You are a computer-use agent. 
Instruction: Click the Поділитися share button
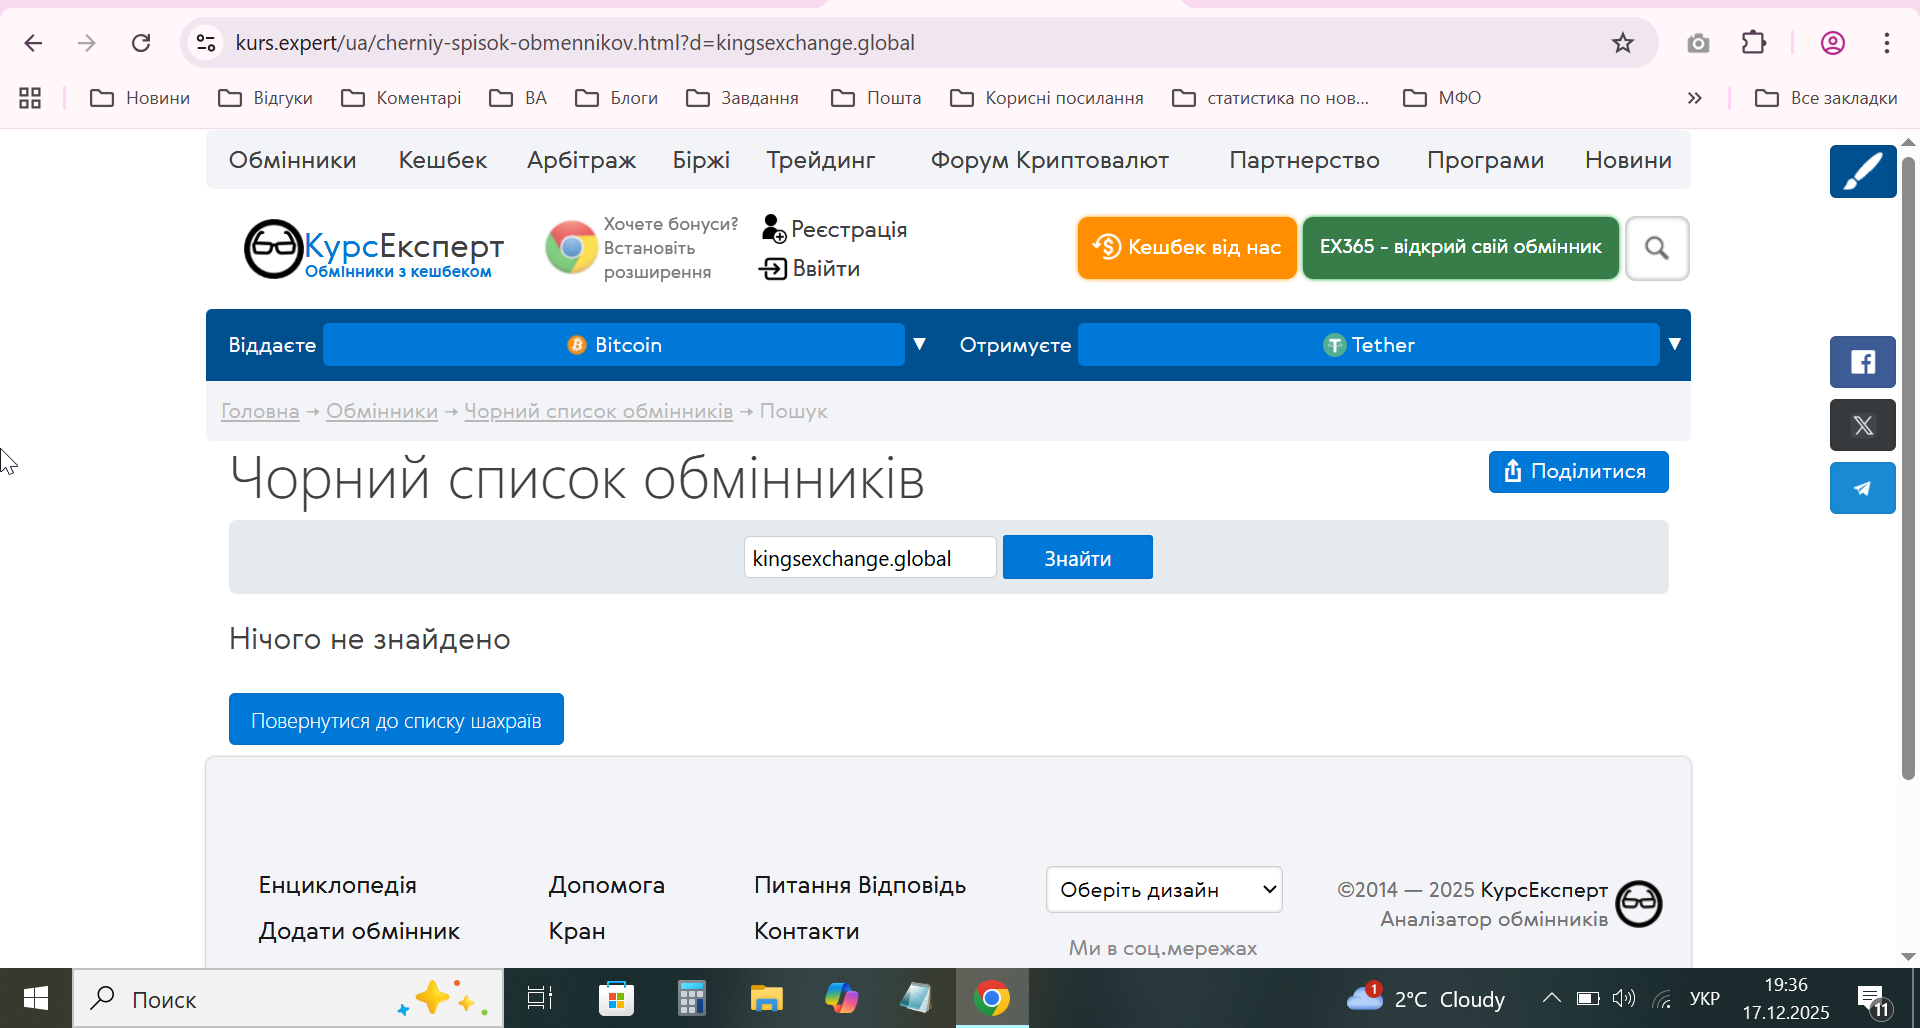(1578, 471)
